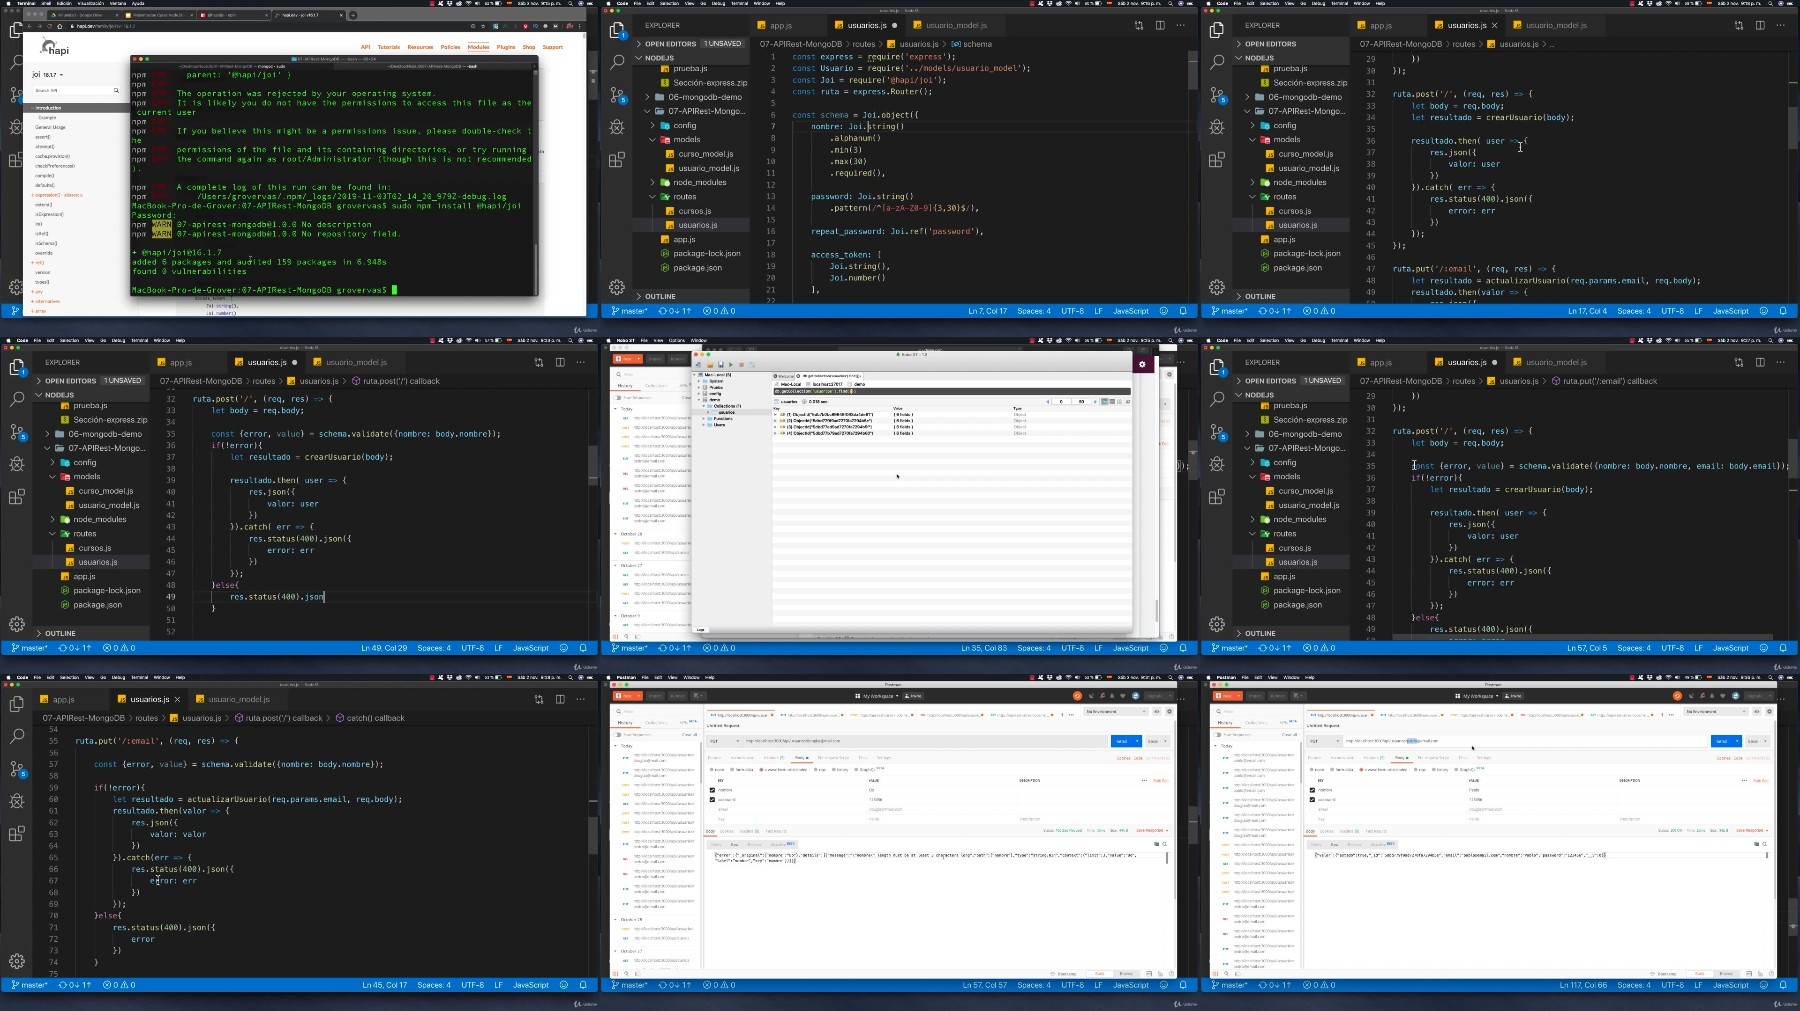
Task: Open Extensions view in editor with schema breadcrumb
Action: (x=616, y=159)
